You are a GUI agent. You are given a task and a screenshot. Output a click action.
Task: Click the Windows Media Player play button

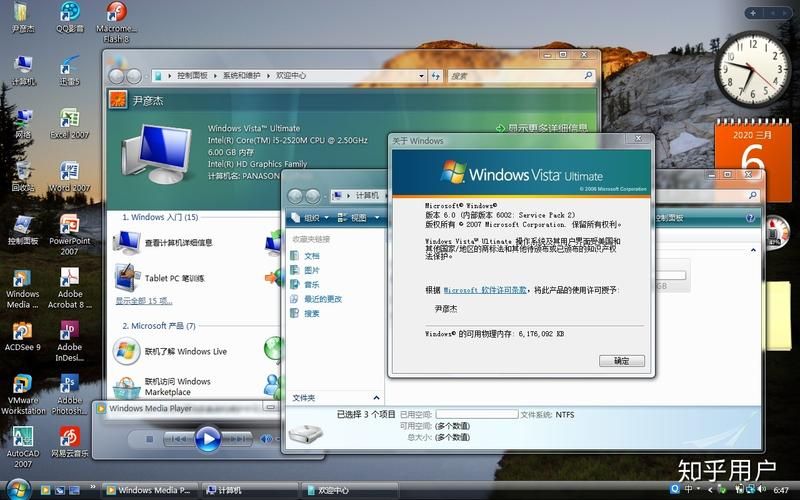[207, 438]
